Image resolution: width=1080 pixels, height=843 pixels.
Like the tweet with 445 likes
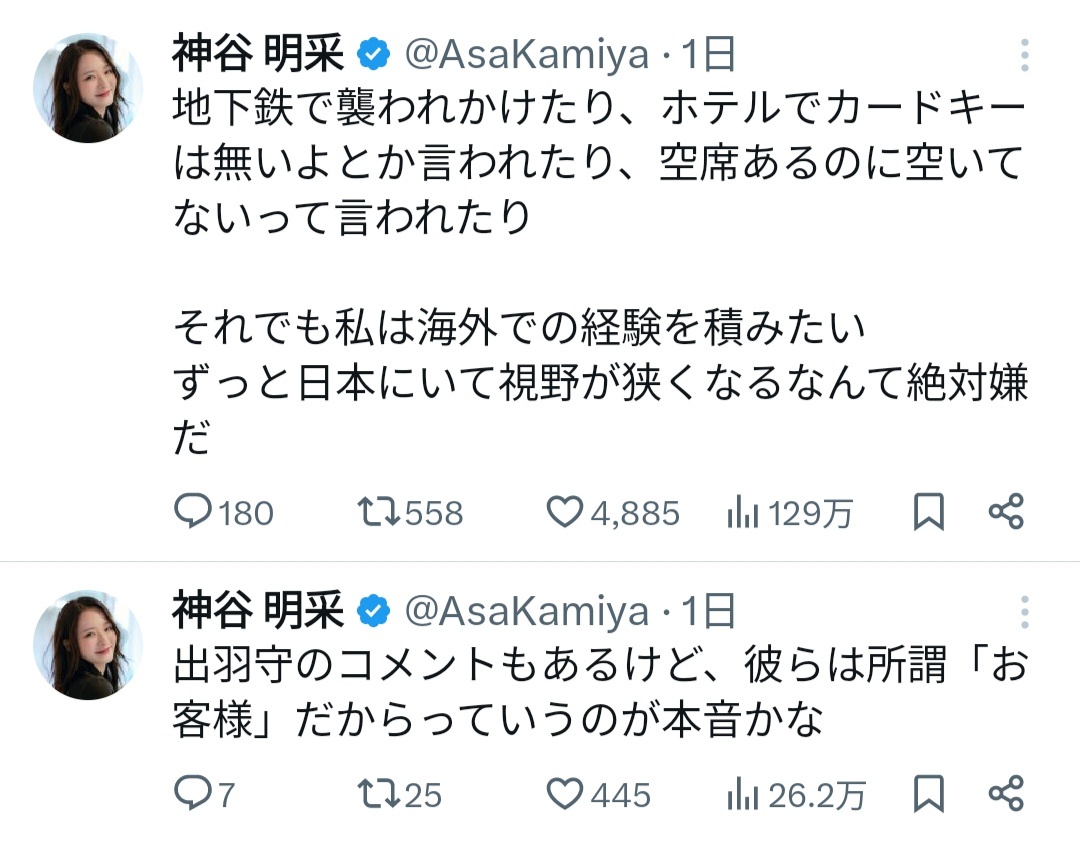tap(565, 795)
